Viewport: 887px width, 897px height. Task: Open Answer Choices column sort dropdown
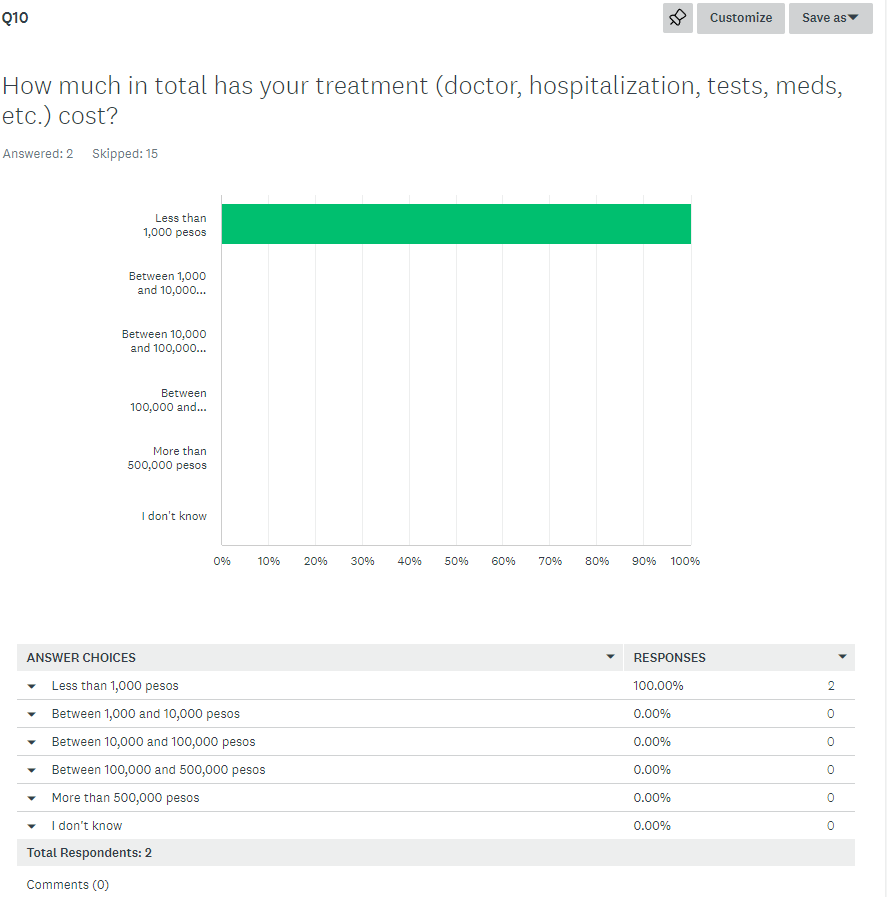click(x=610, y=657)
